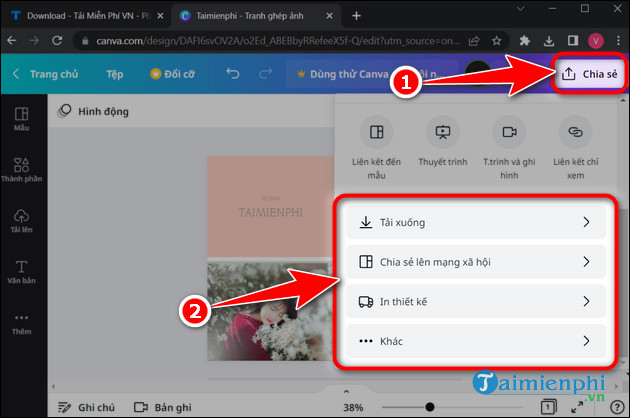Open the browser downloads icon
The height and width of the screenshot is (418, 630).
549,41
